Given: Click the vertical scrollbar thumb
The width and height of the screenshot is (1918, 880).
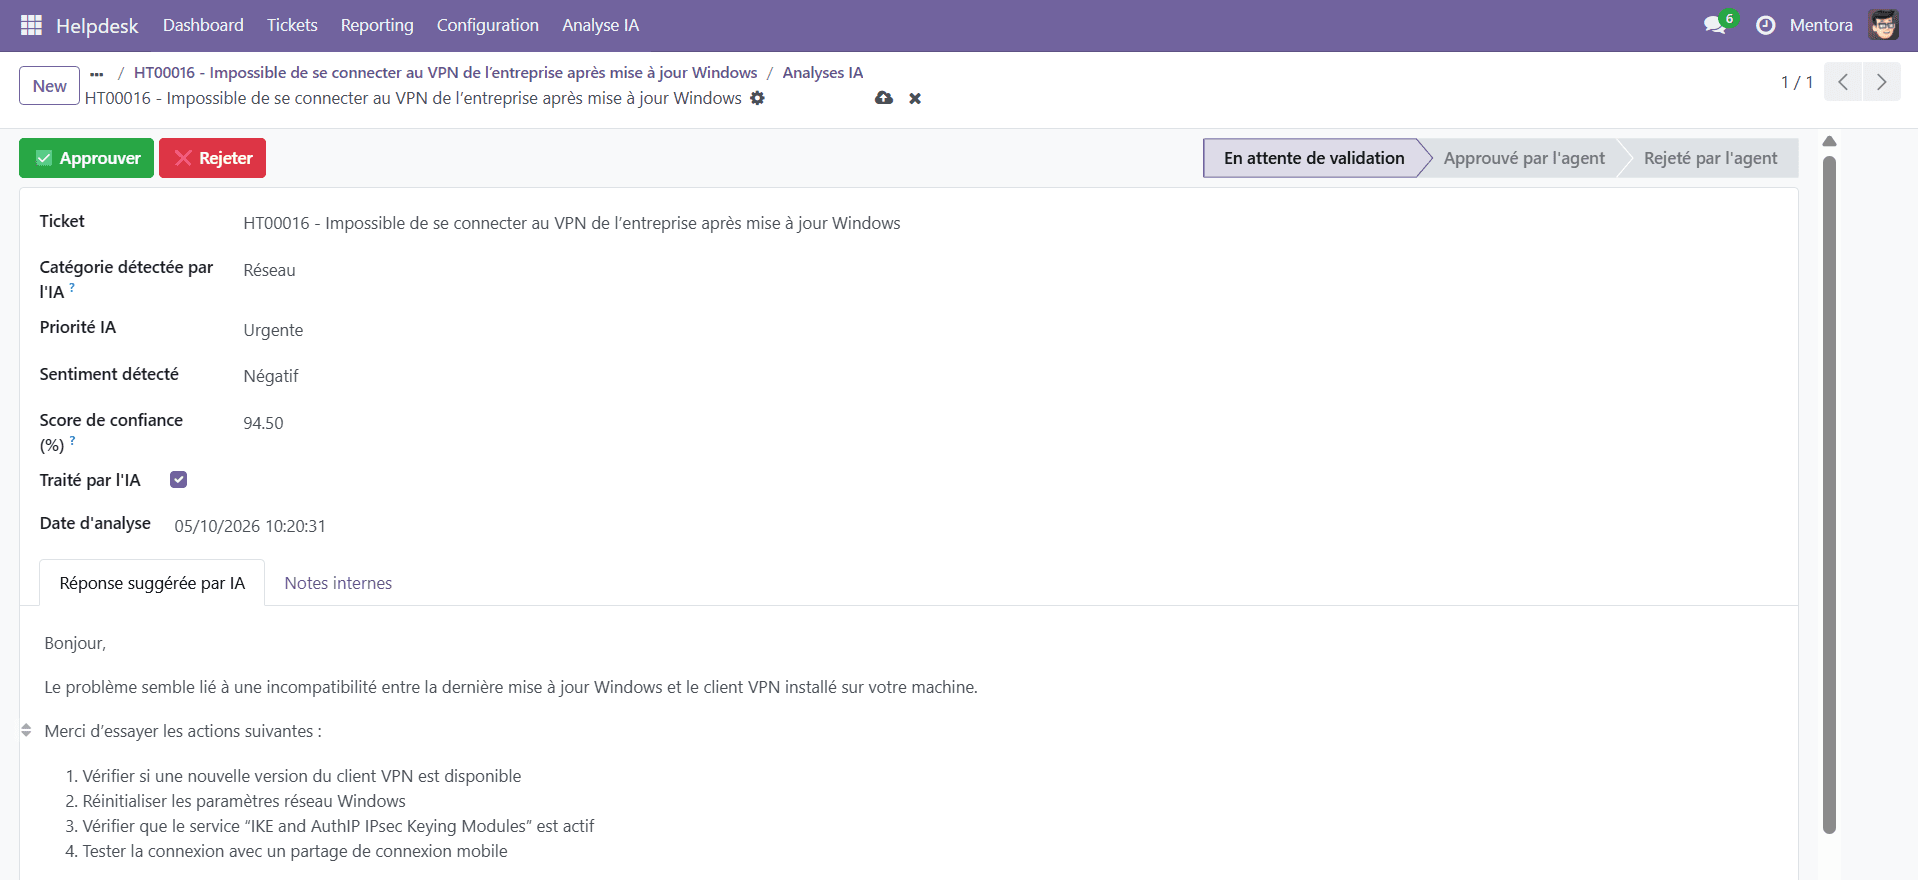Looking at the screenshot, I should [x=1829, y=495].
